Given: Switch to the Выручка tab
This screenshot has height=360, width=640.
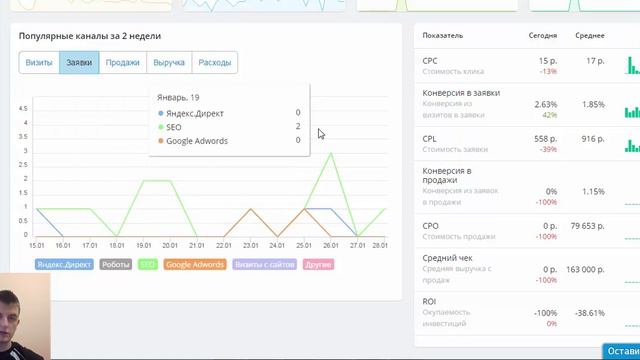Looking at the screenshot, I should pyautogui.click(x=169, y=62).
